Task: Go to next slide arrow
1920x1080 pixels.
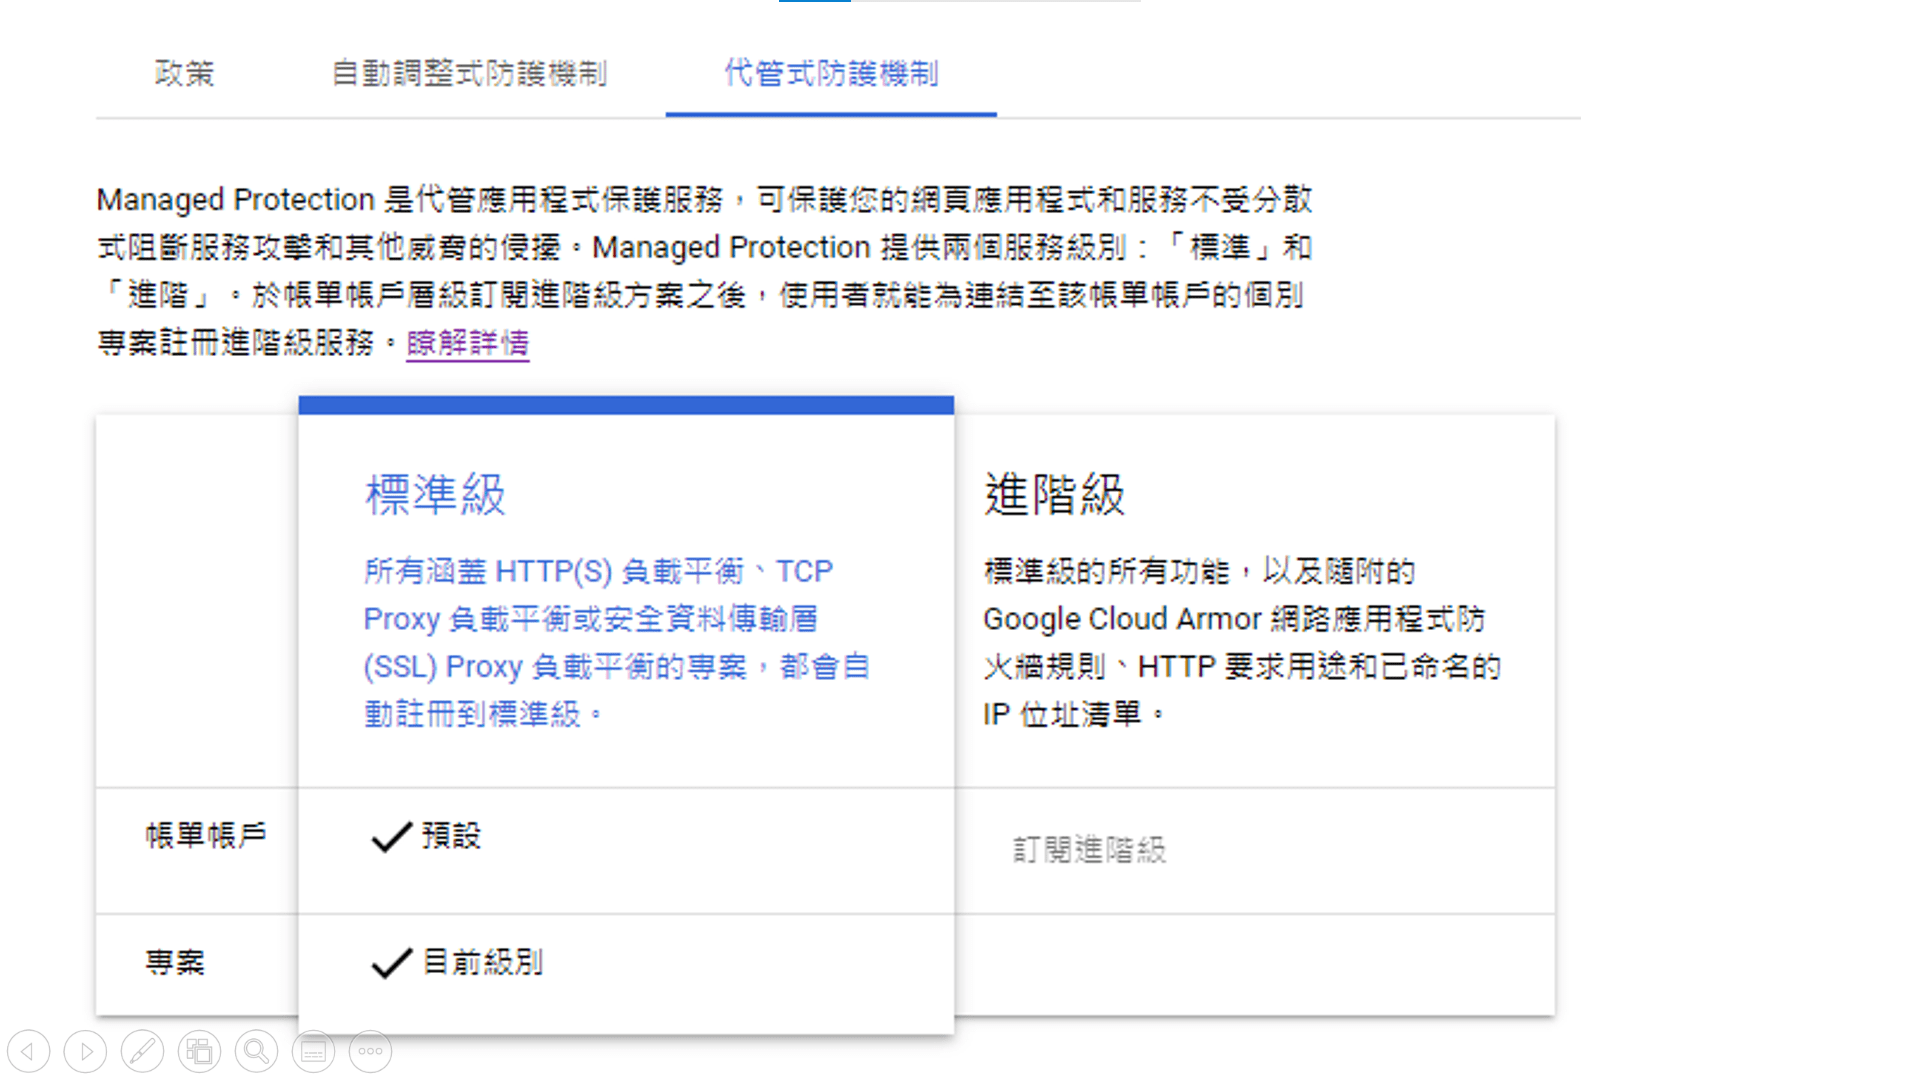Action: tap(85, 1051)
